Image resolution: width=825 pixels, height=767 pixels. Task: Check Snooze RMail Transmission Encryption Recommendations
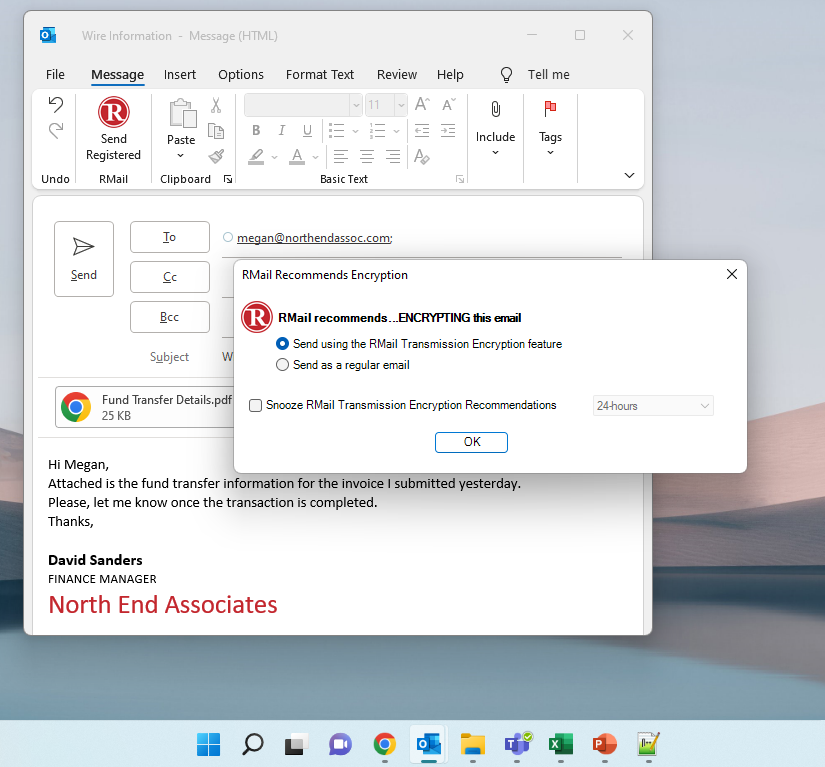(256, 406)
